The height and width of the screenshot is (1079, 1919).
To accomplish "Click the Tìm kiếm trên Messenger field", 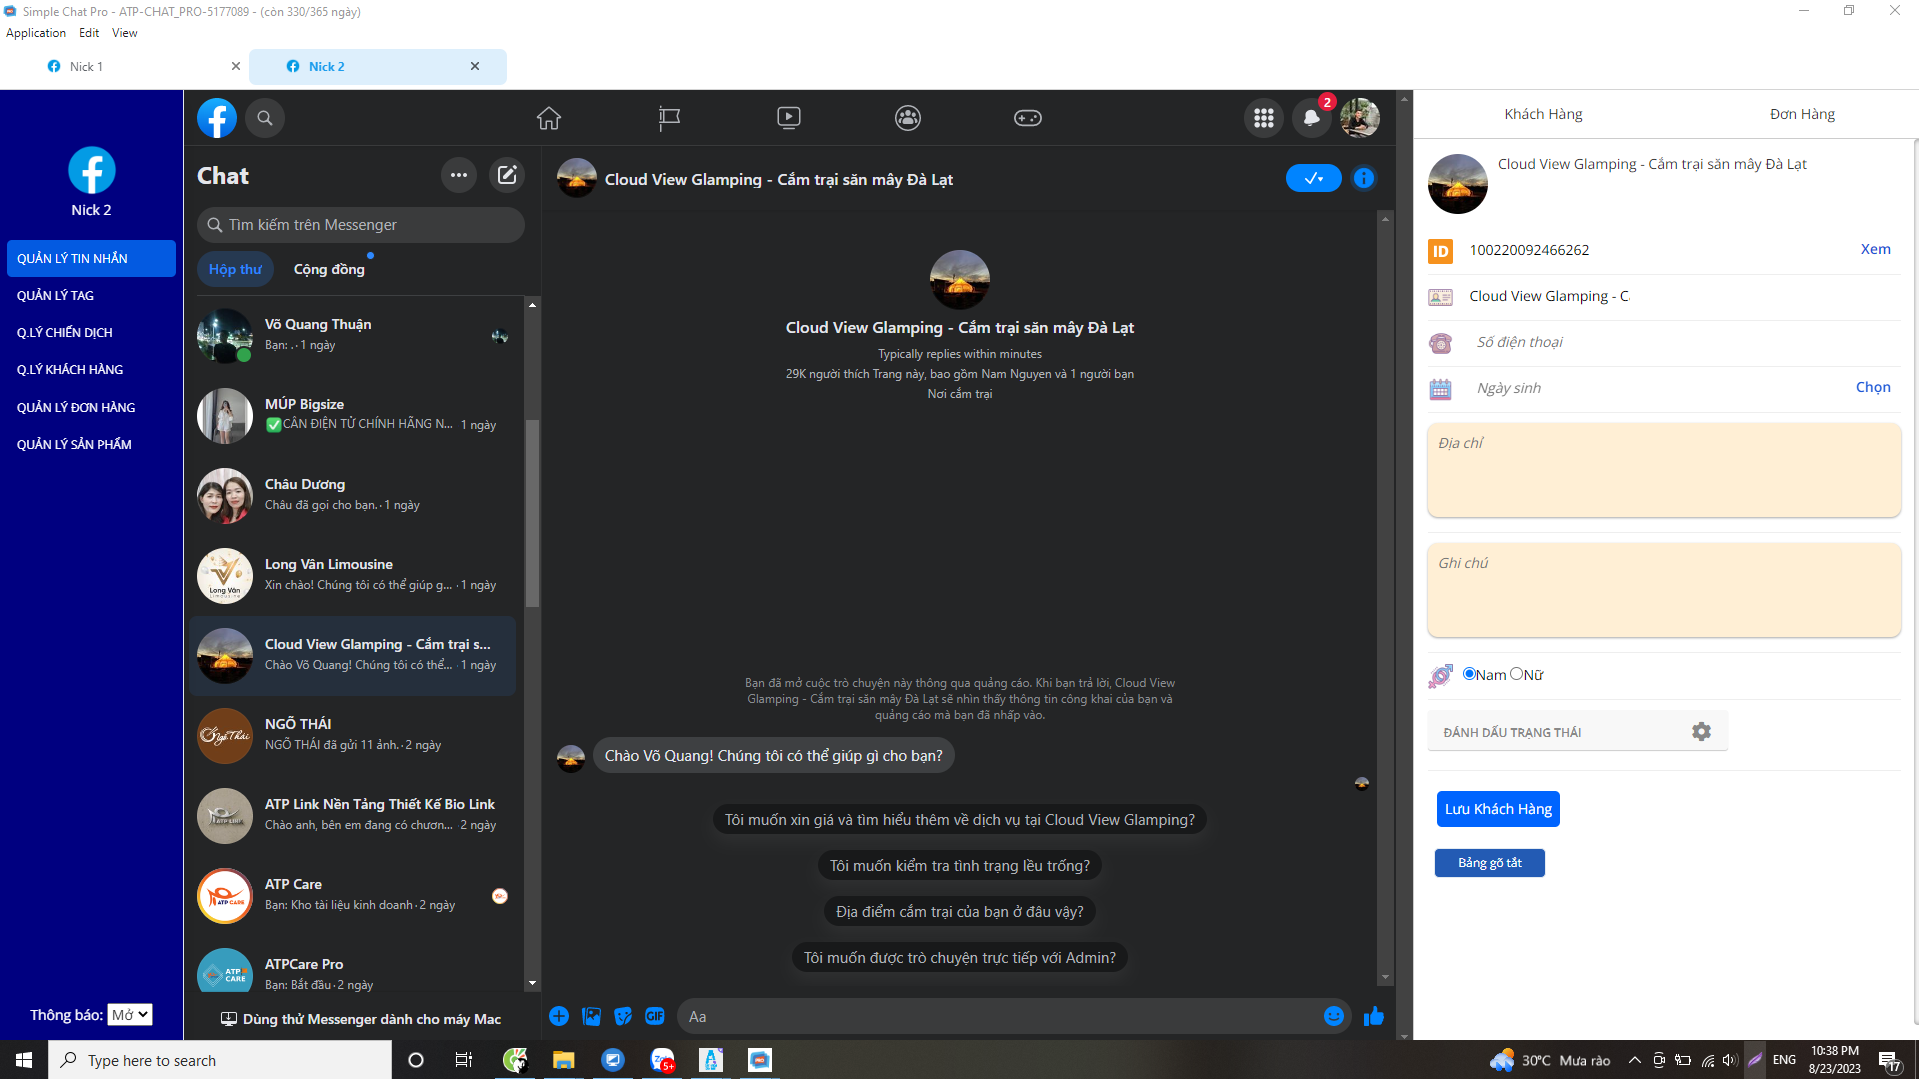I will (x=361, y=225).
